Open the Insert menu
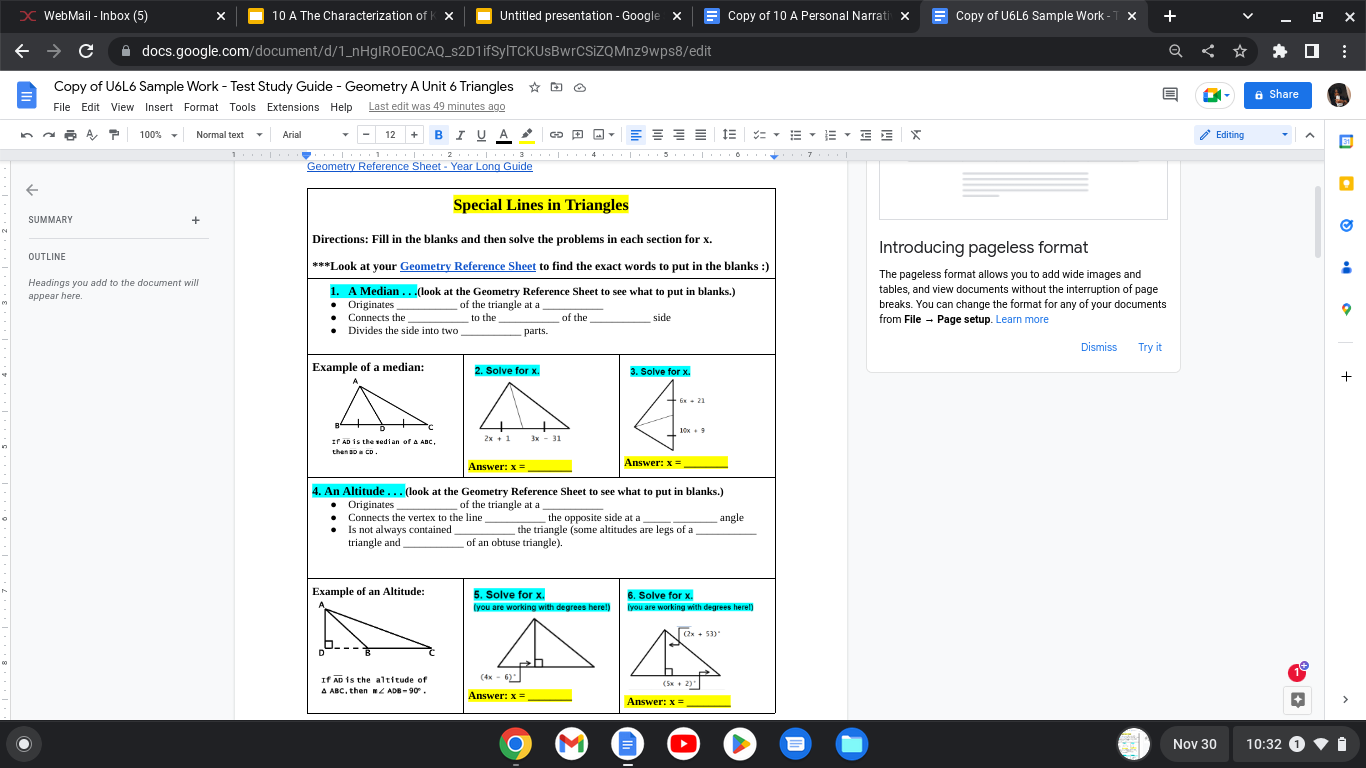This screenshot has width=1366, height=768. 159,107
